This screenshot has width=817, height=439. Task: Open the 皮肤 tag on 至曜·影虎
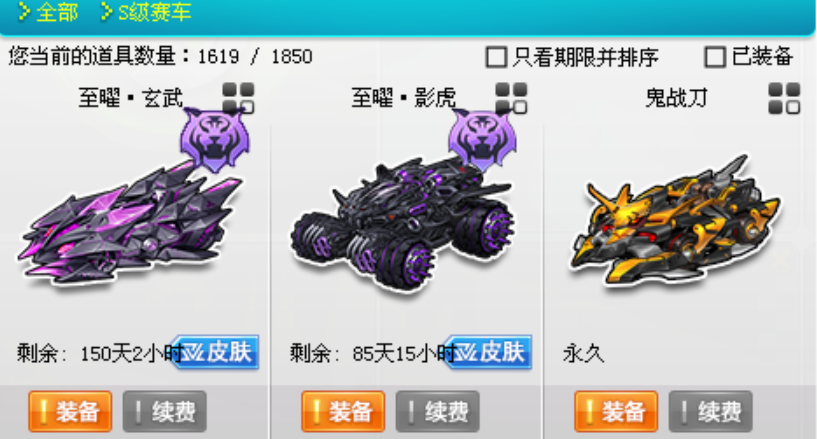point(488,353)
